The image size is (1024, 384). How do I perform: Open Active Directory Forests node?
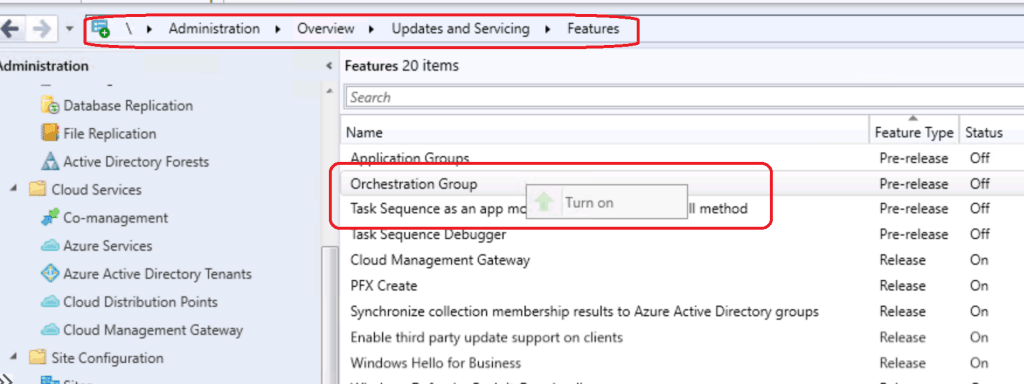coord(136,161)
